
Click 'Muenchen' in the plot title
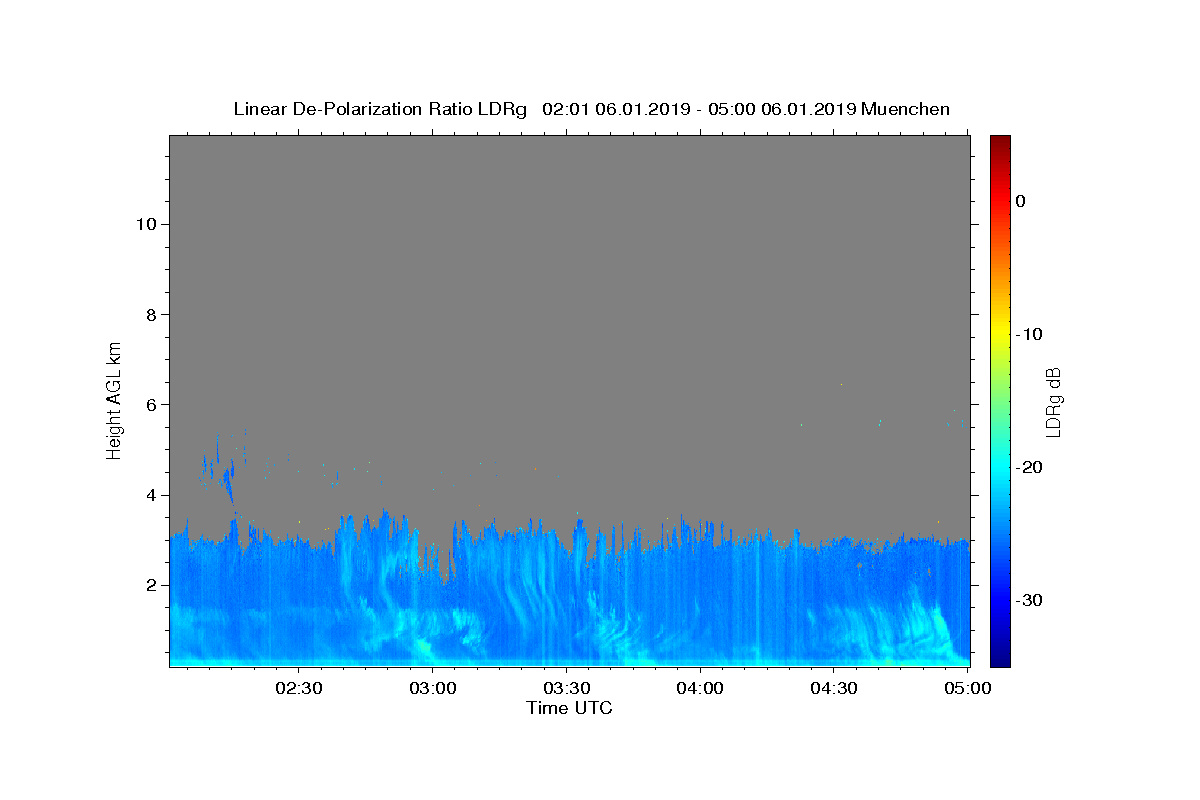coord(905,109)
